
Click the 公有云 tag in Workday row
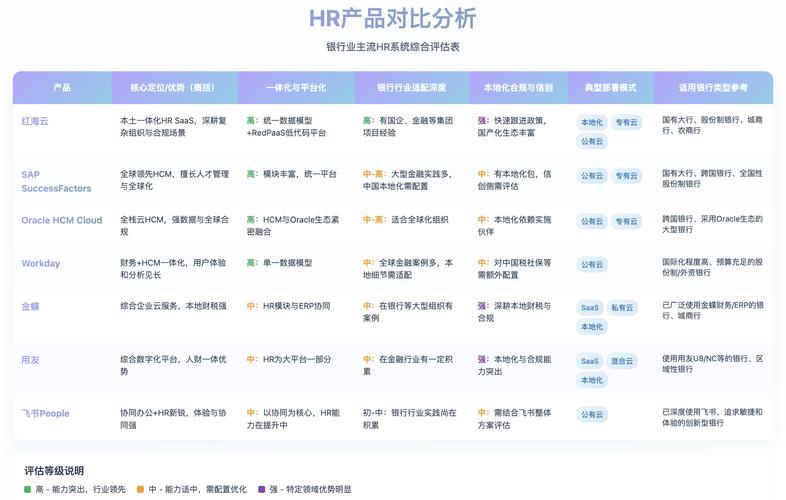tap(592, 265)
